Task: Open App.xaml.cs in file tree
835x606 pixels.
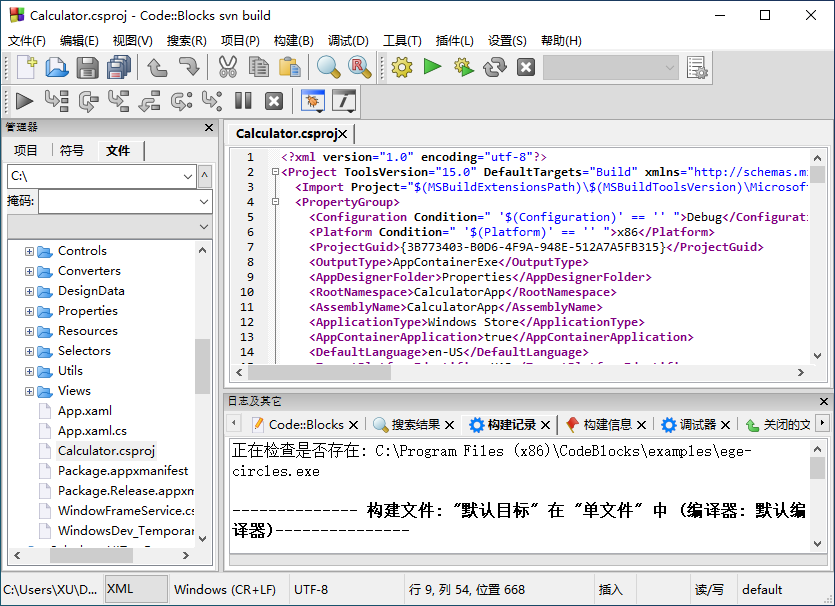Action: pos(92,431)
